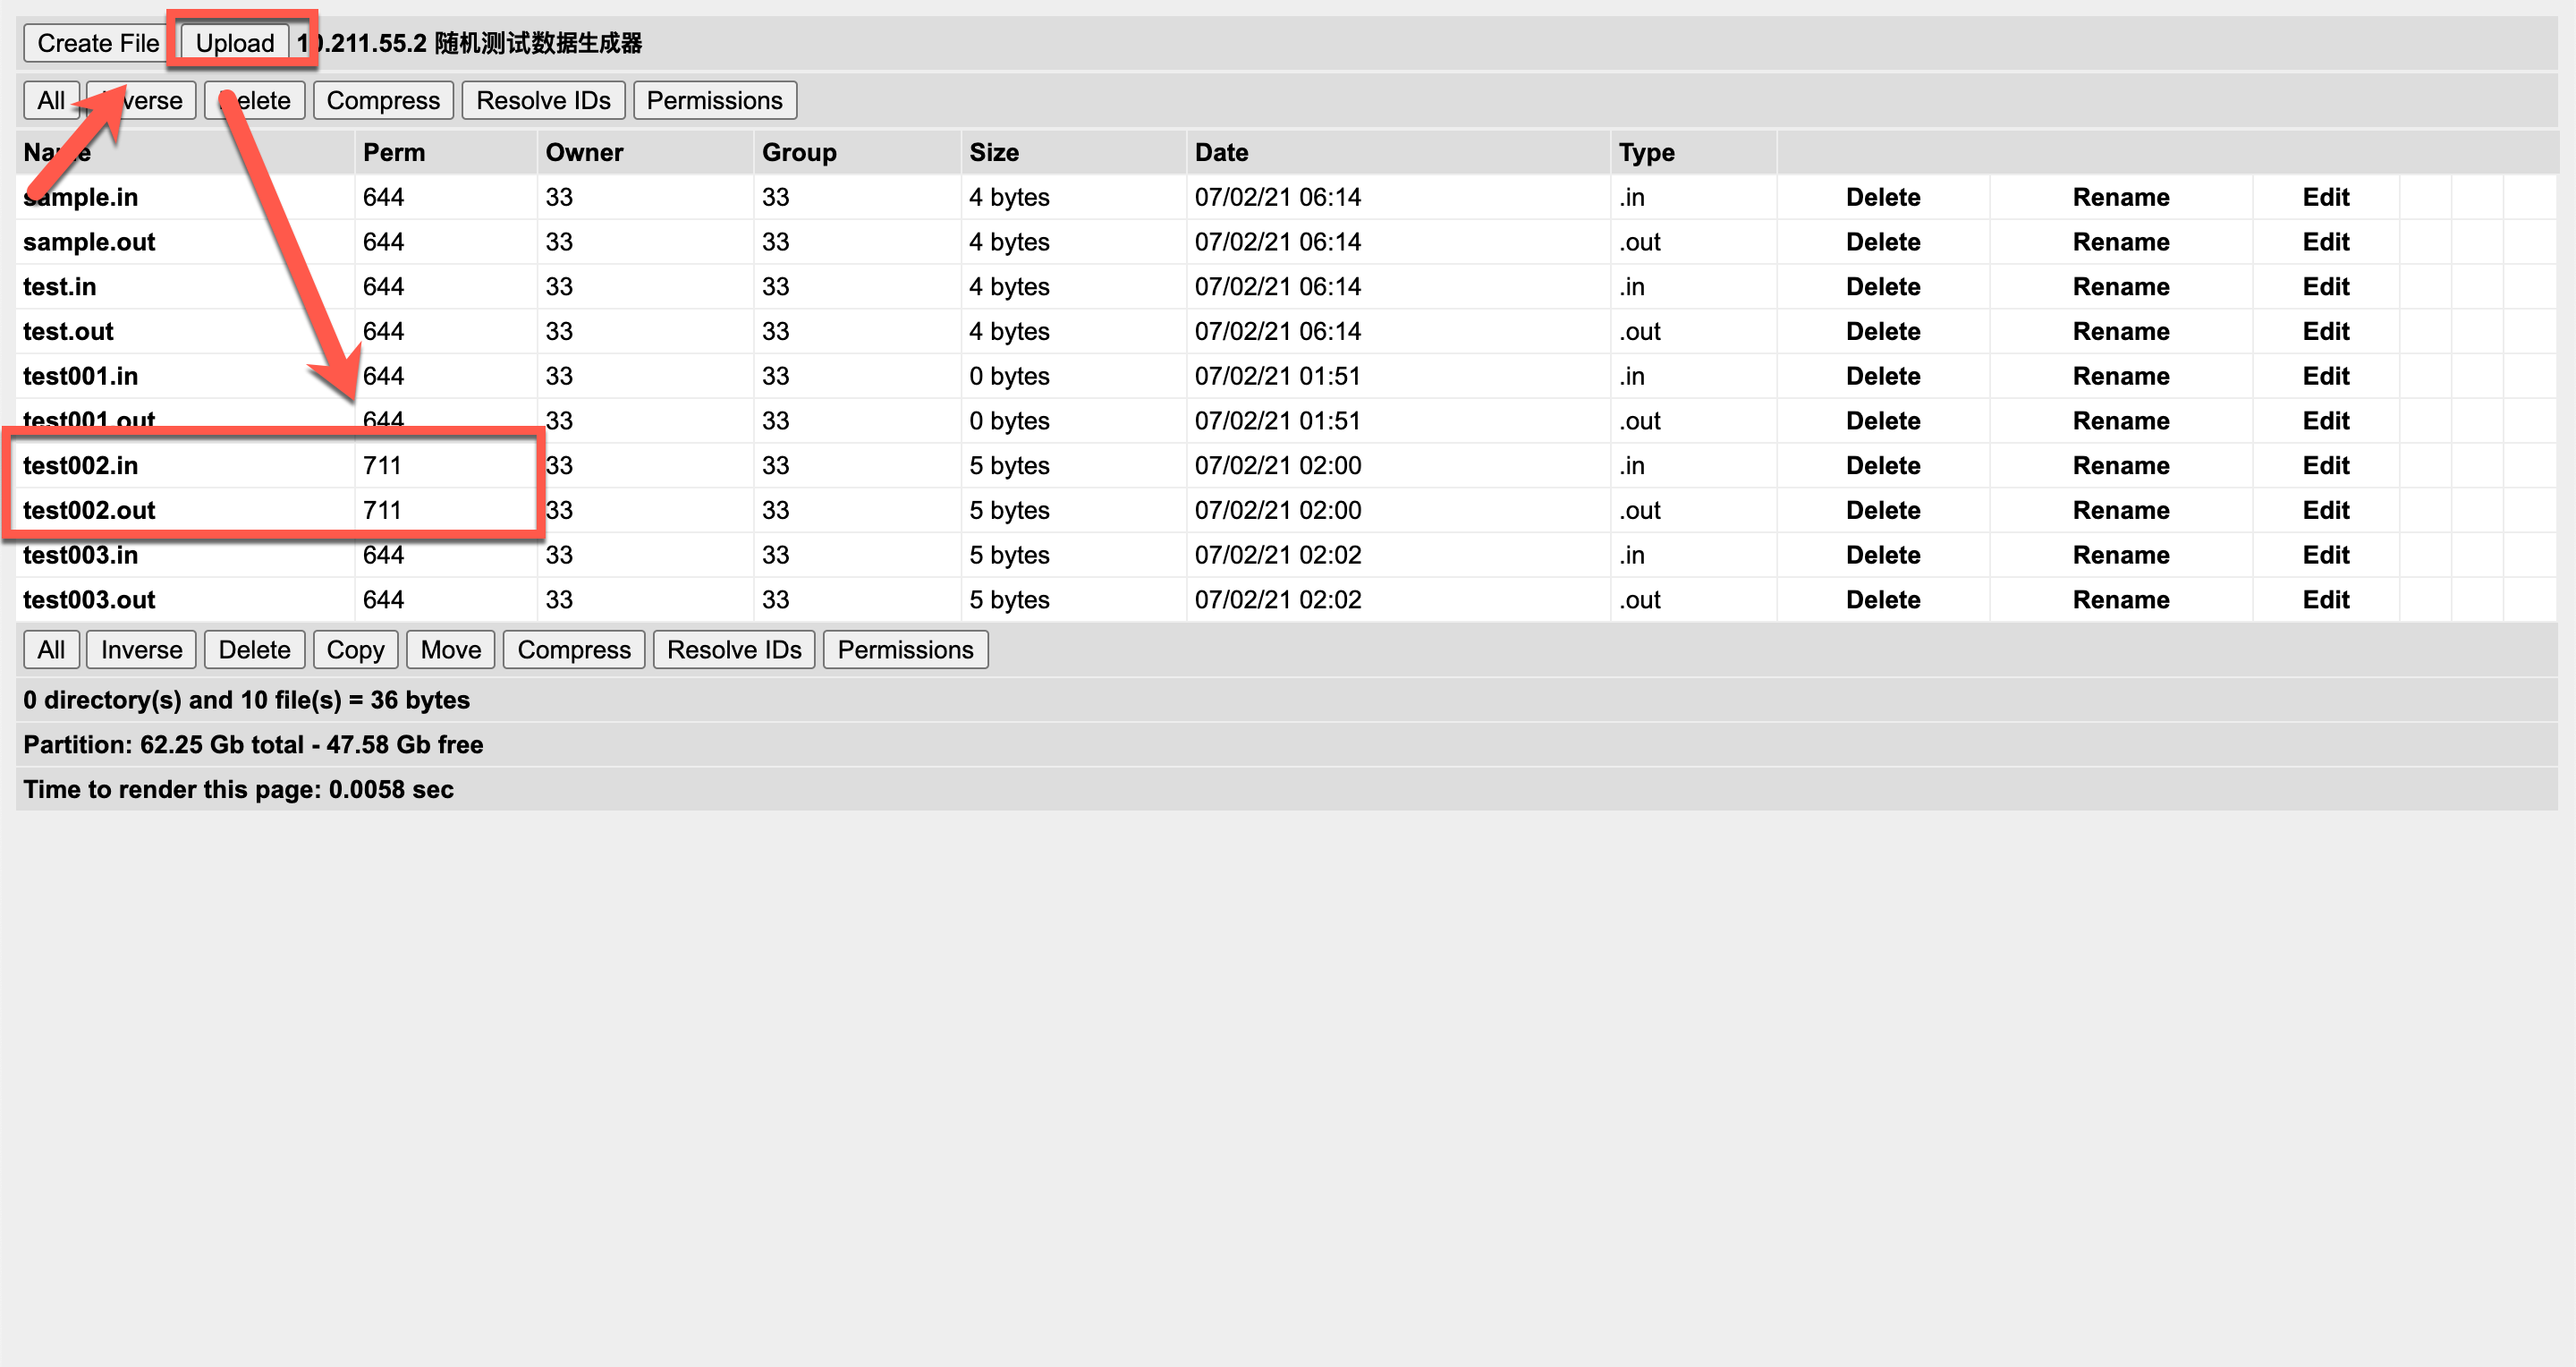This screenshot has width=2576, height=1367.
Task: Open the test001.in file
Action: [x=80, y=376]
